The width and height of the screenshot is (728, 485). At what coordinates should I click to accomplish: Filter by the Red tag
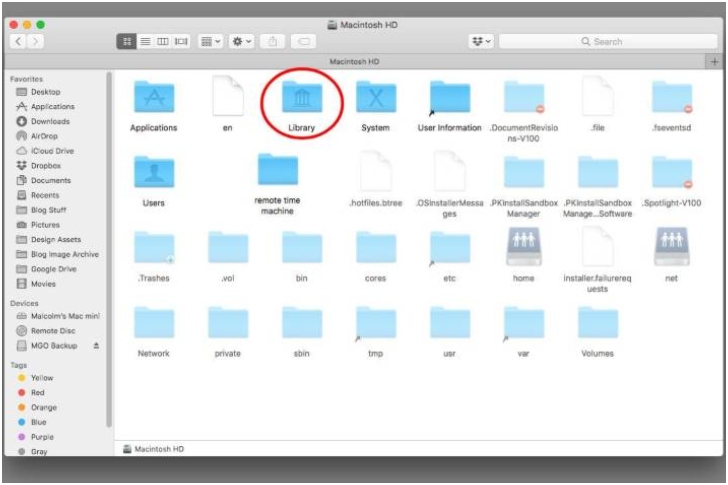tap(31, 393)
